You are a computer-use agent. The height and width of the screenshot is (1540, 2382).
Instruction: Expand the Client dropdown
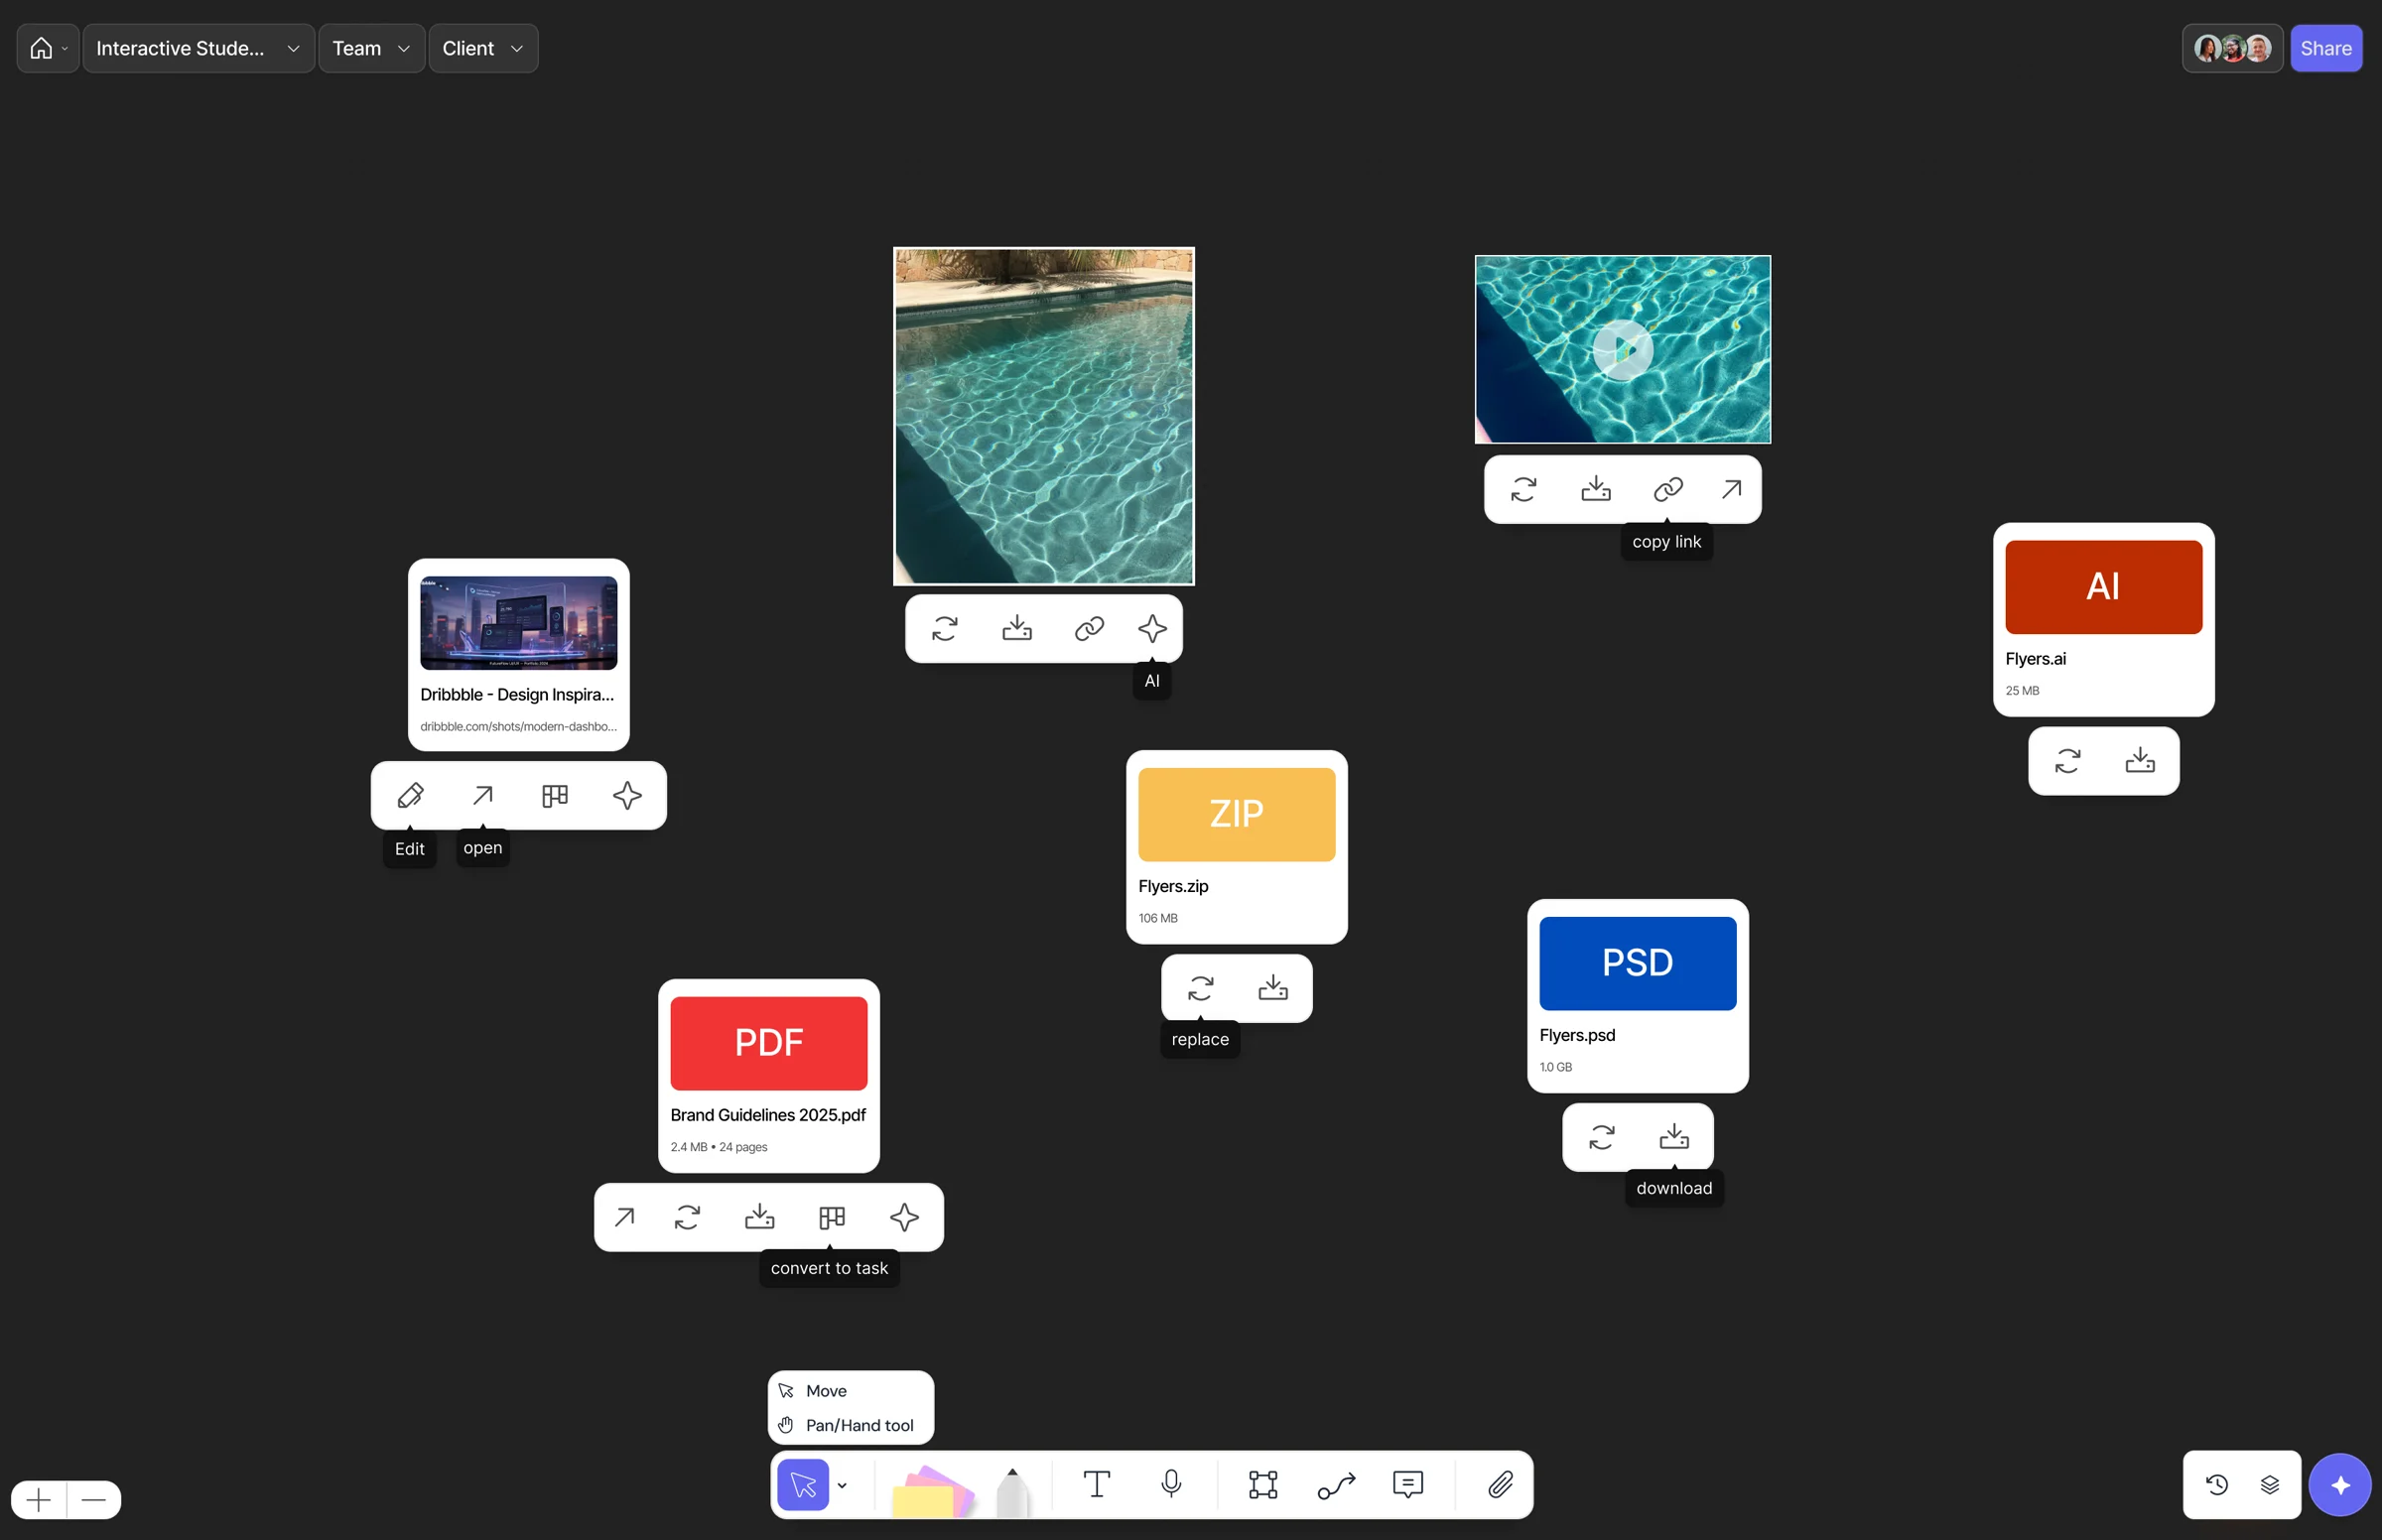483,48
